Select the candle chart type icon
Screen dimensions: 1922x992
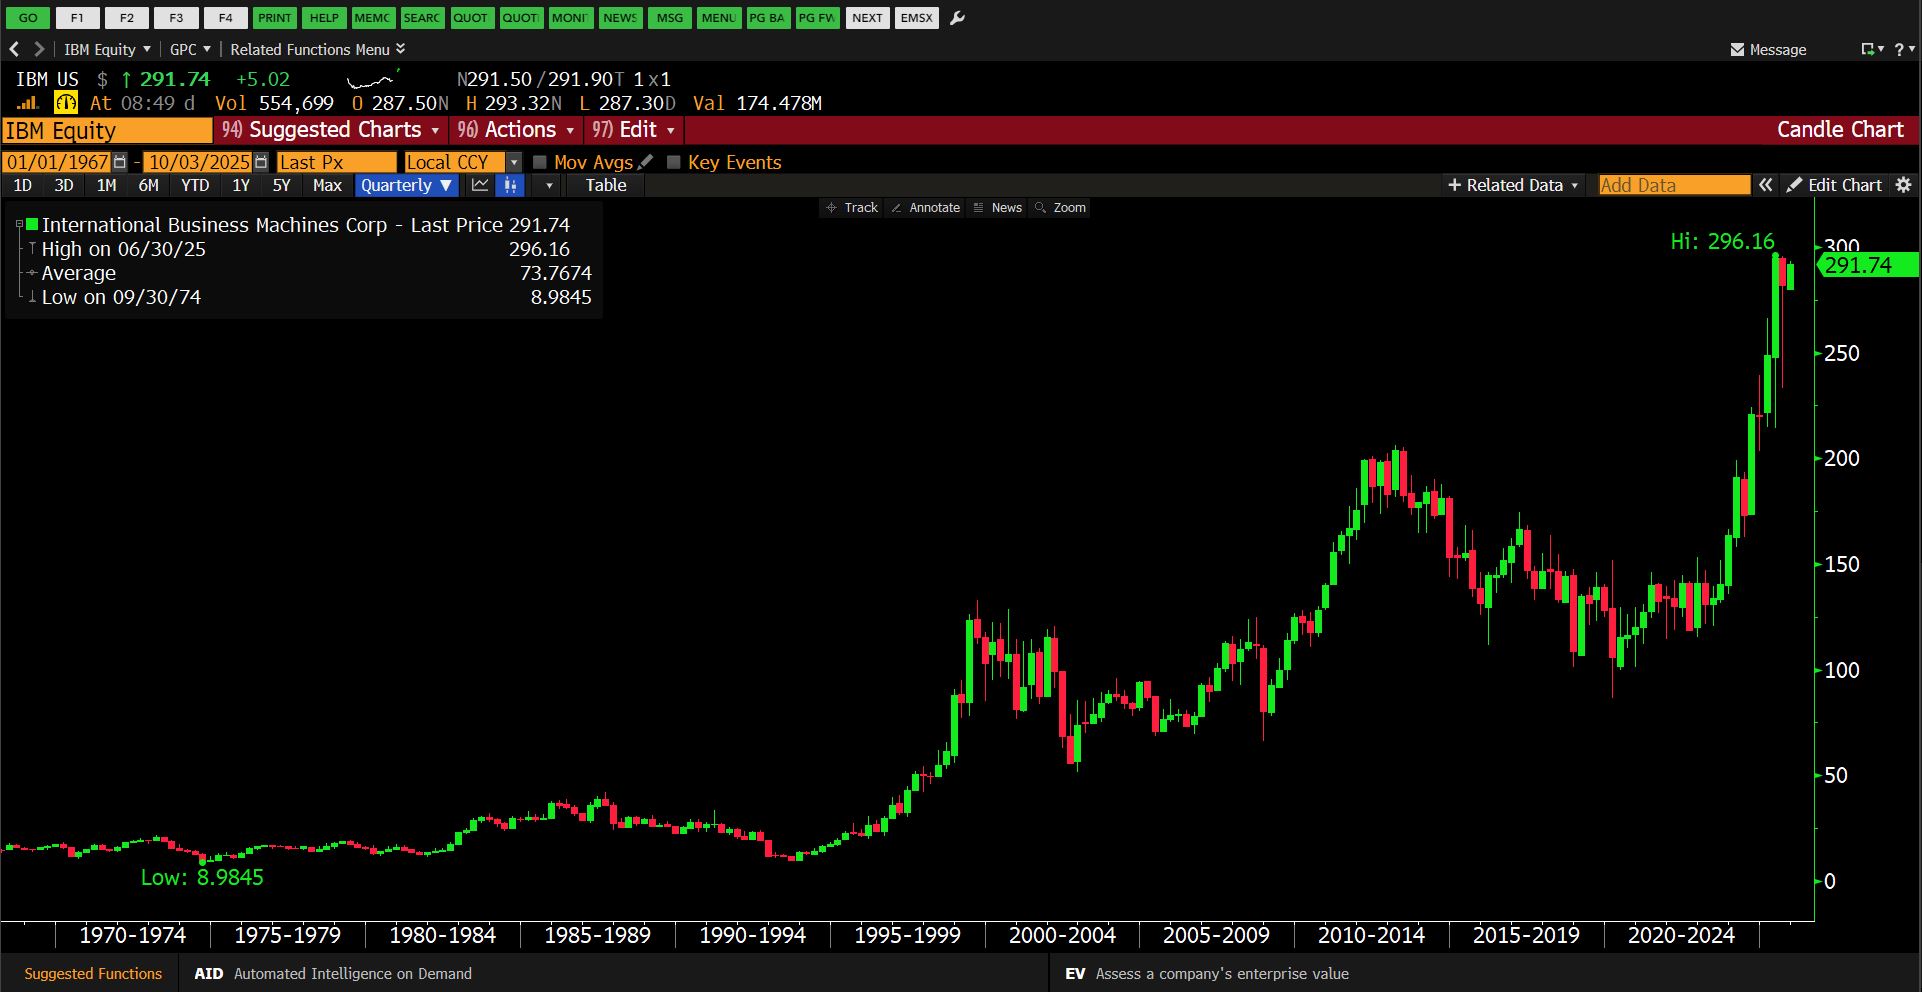pos(511,185)
